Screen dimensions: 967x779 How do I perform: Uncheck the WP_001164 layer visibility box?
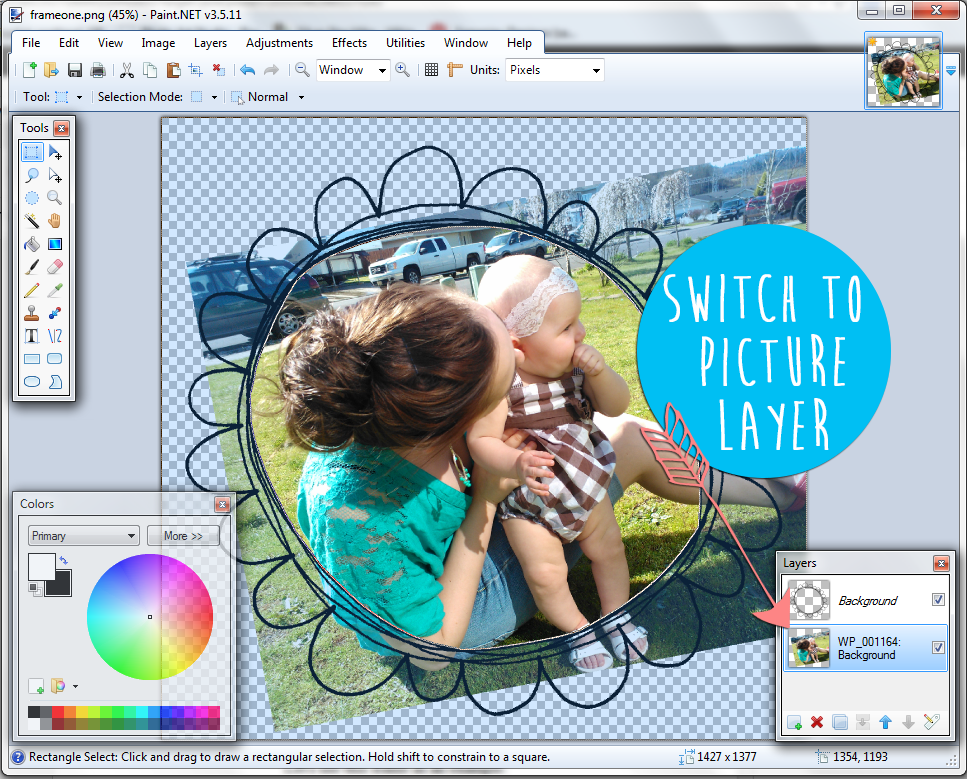tap(937, 648)
